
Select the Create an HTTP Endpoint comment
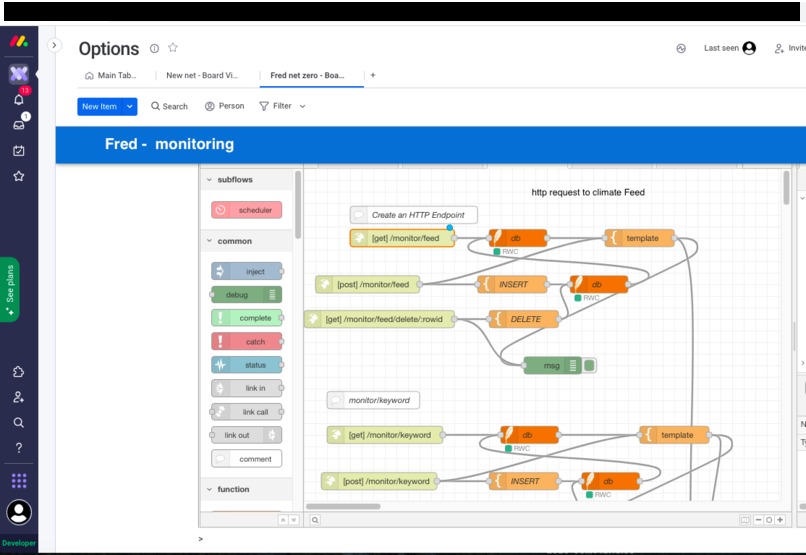click(x=413, y=215)
